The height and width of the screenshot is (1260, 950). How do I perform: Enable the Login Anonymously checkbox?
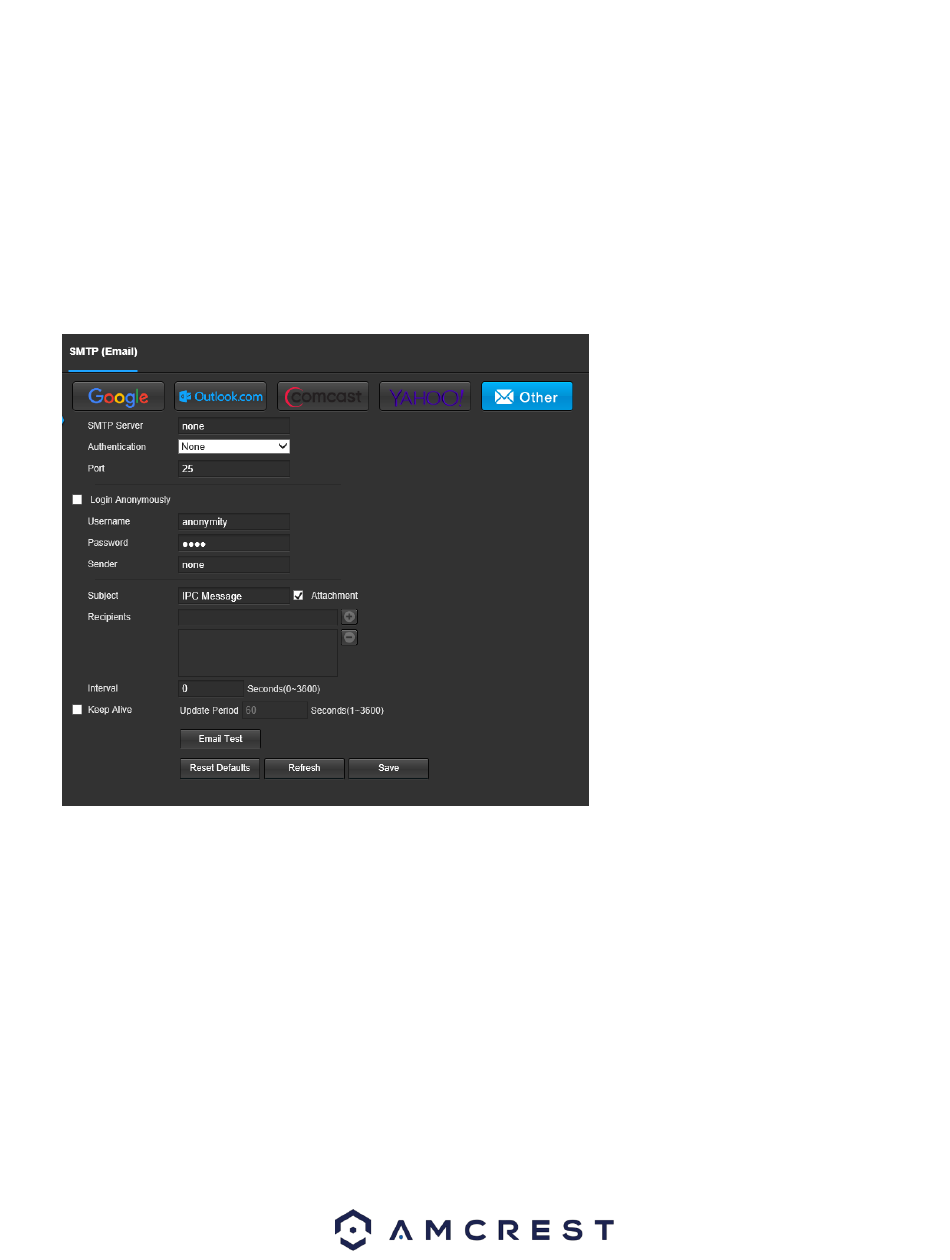pos(77,499)
